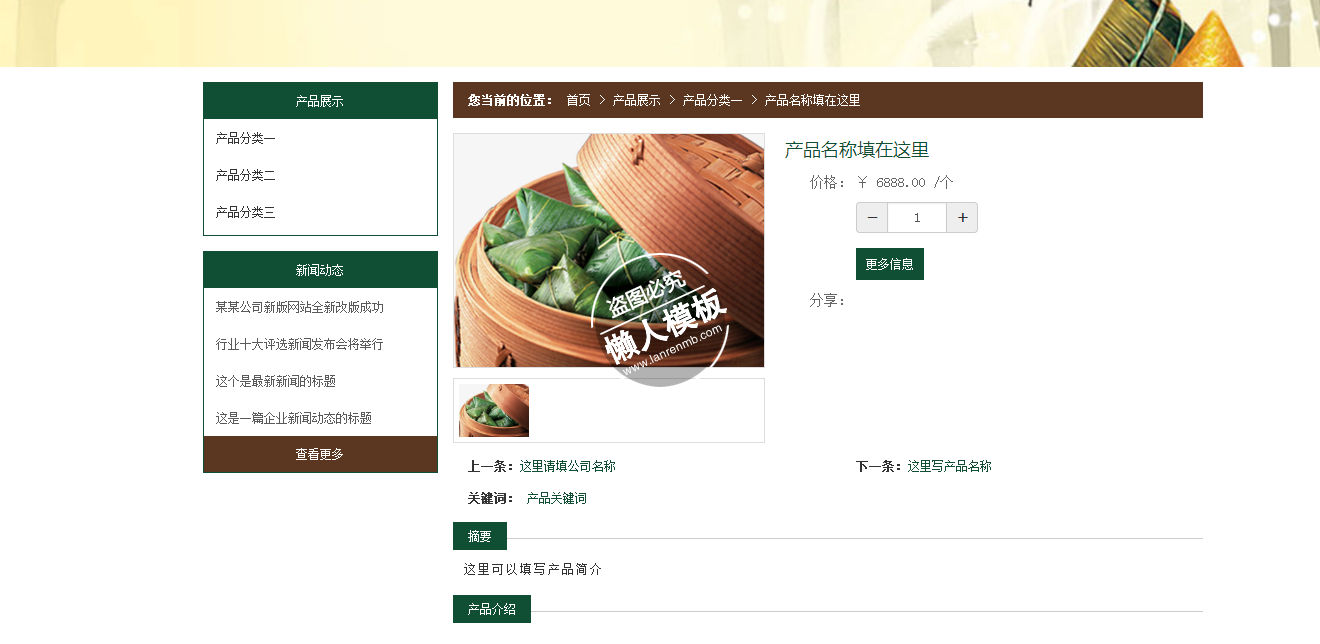Open news 这个是最新新闻的标题
This screenshot has height=644, width=1320.
pyautogui.click(x=275, y=381)
